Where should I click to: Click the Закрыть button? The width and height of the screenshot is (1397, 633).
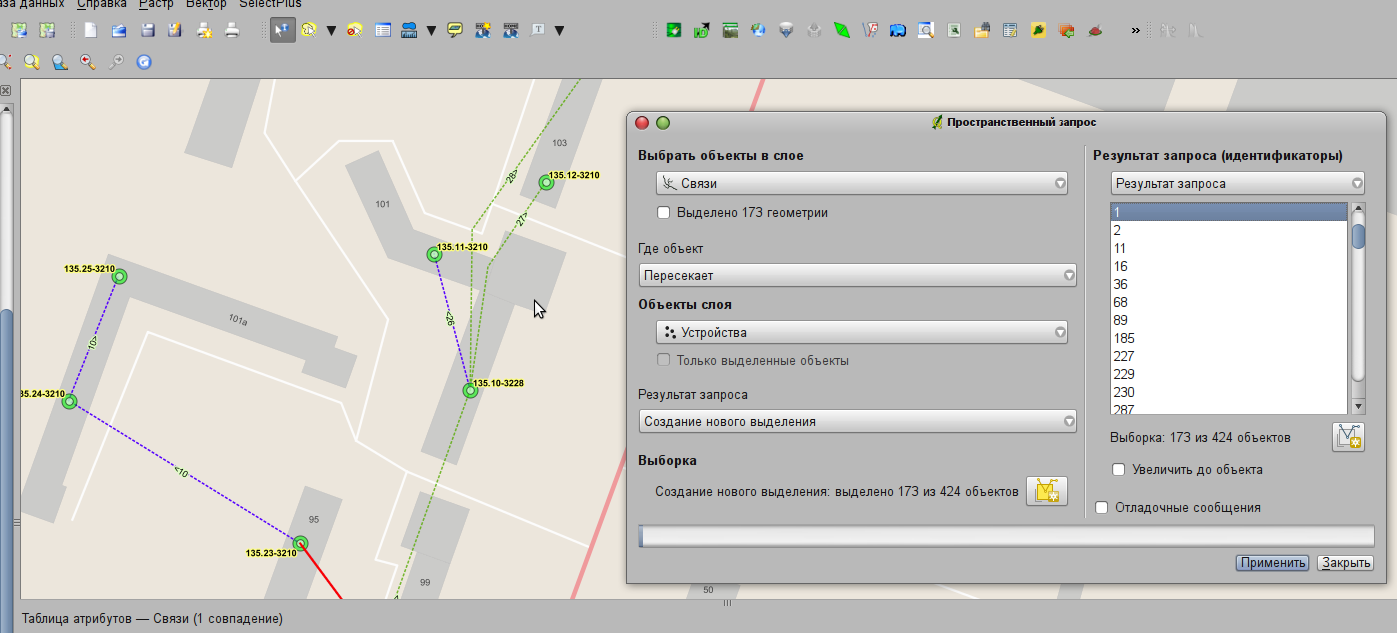1345,563
